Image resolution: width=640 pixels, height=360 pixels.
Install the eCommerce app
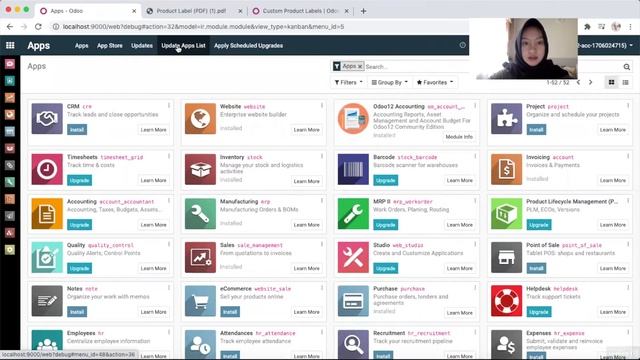[x=230, y=312]
